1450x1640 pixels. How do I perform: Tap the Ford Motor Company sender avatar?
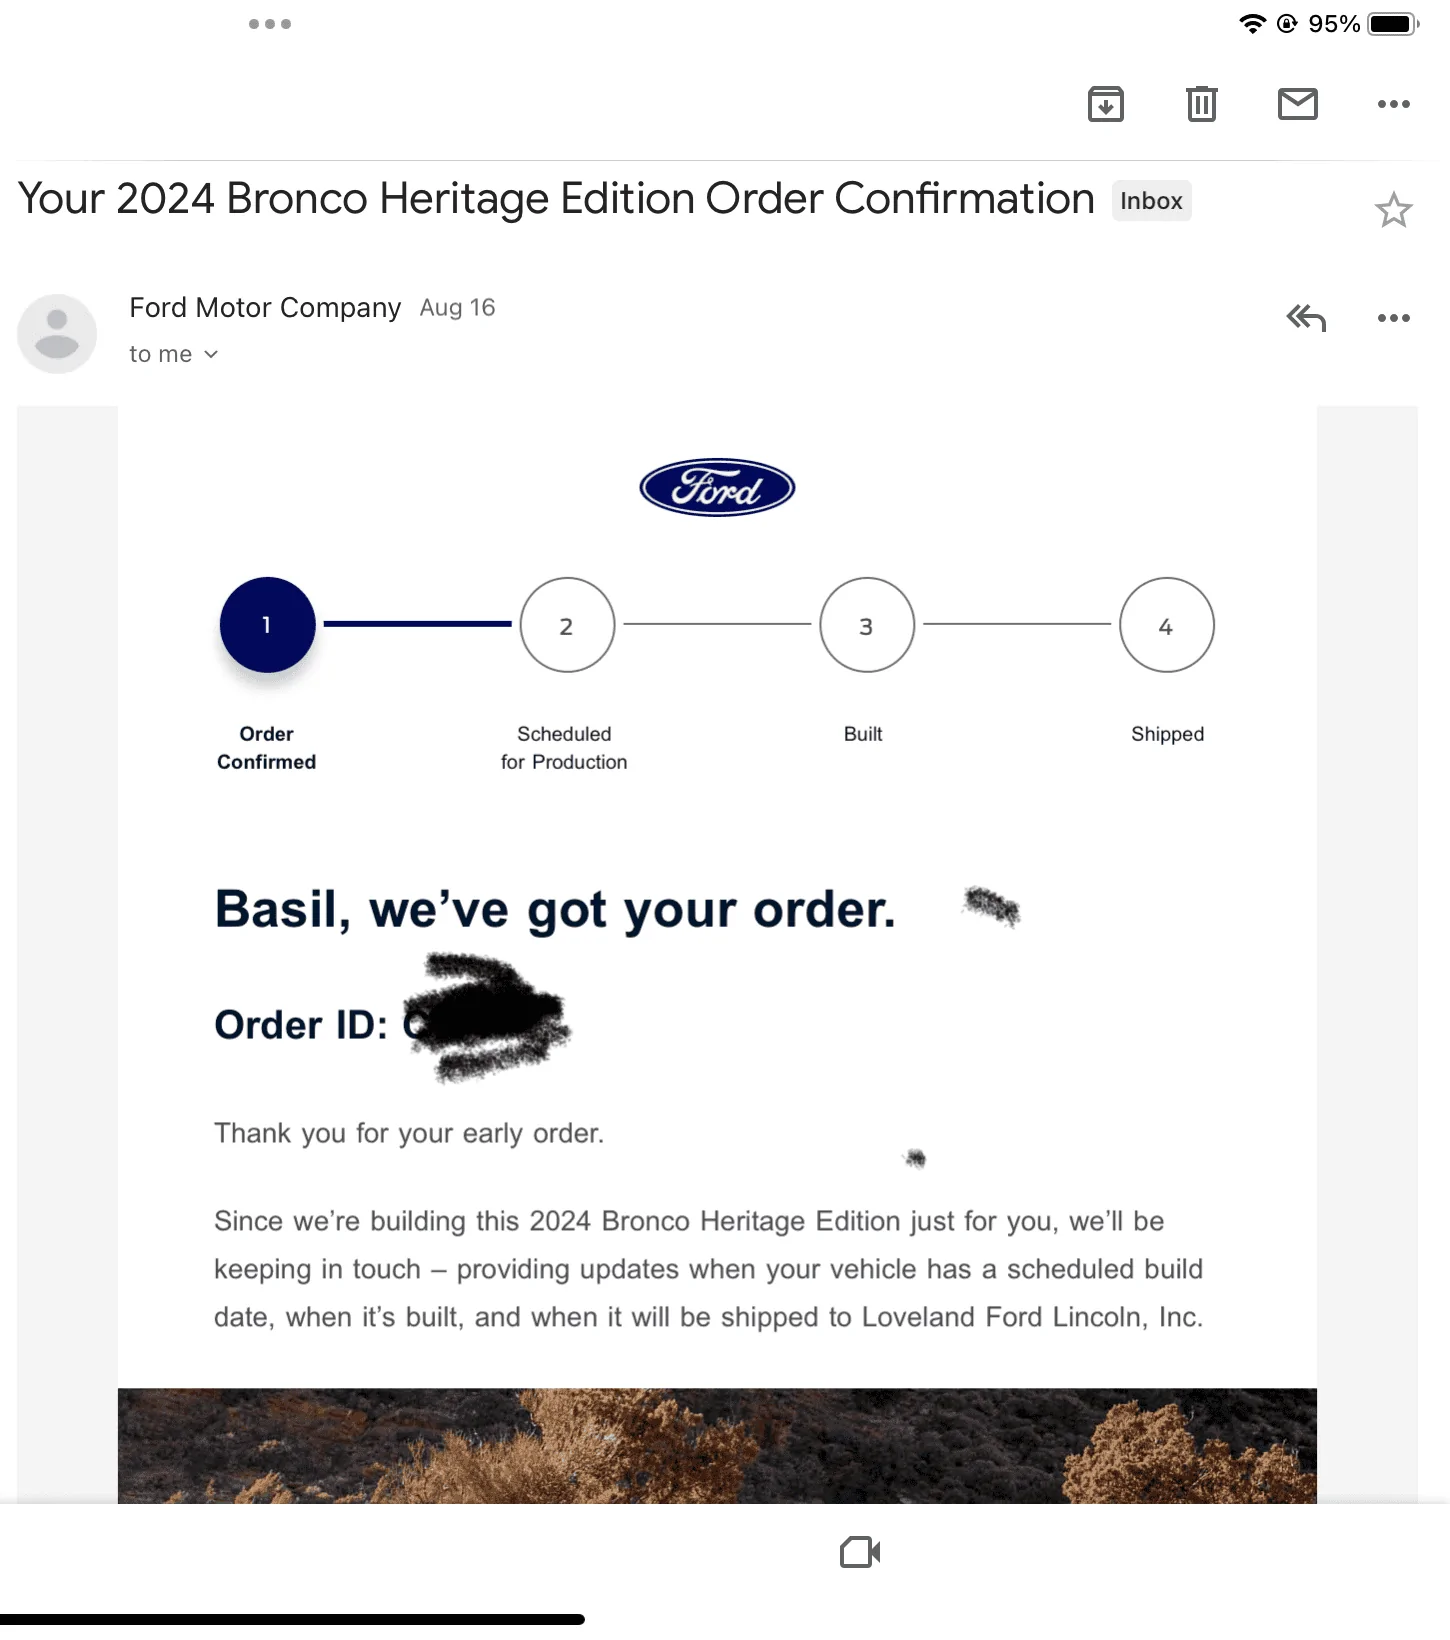[x=57, y=333]
